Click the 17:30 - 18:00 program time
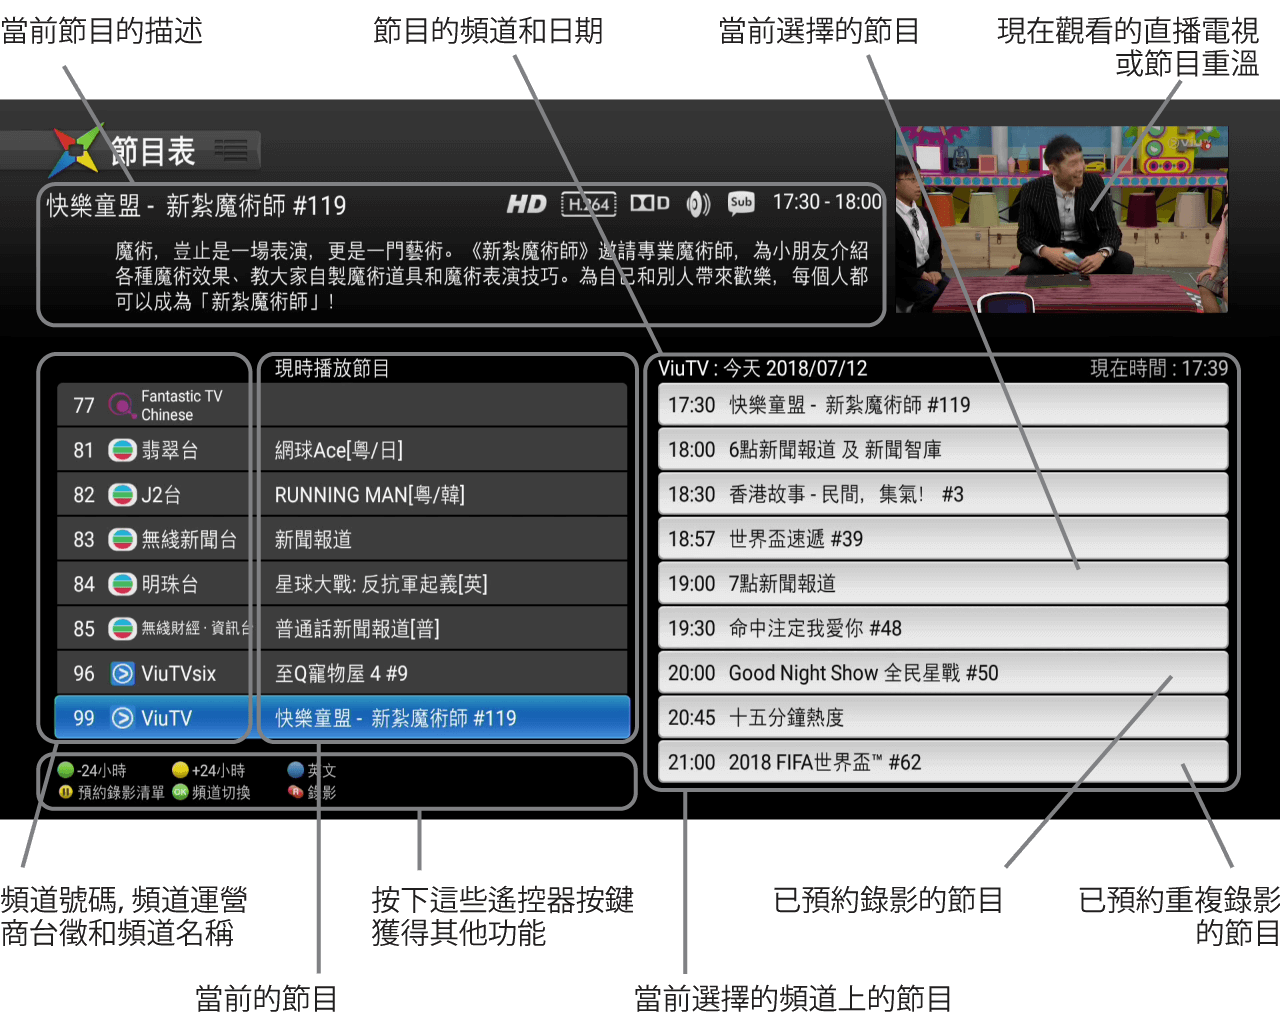 tap(827, 202)
